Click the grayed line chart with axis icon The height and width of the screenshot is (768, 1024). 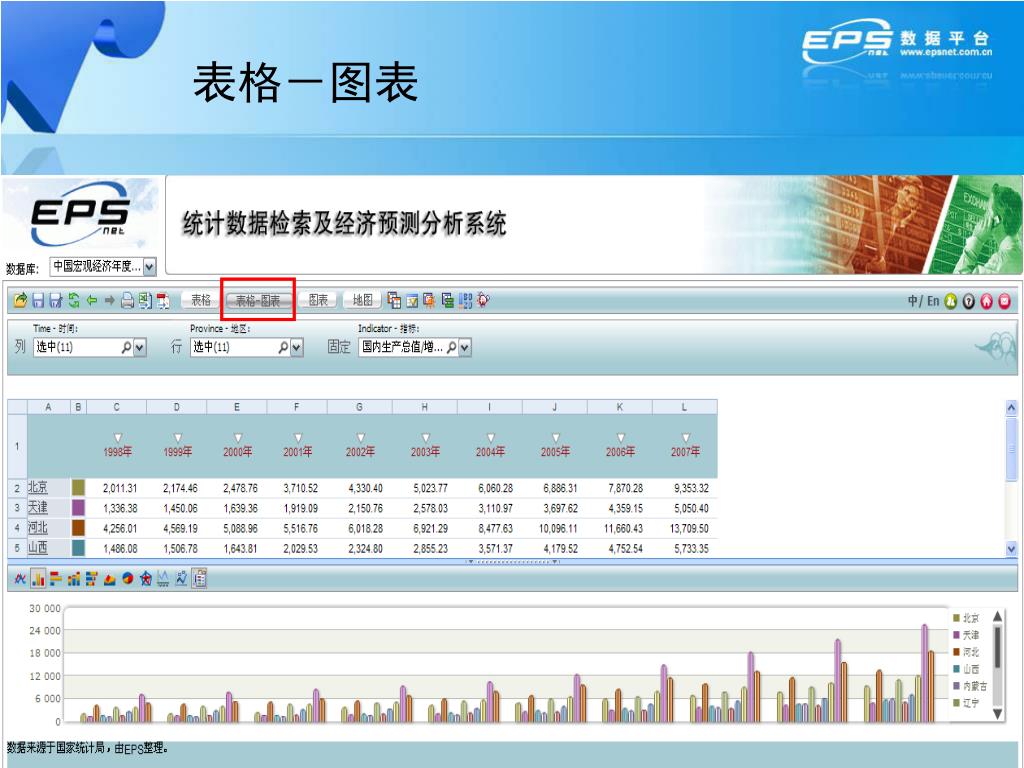coord(163,578)
